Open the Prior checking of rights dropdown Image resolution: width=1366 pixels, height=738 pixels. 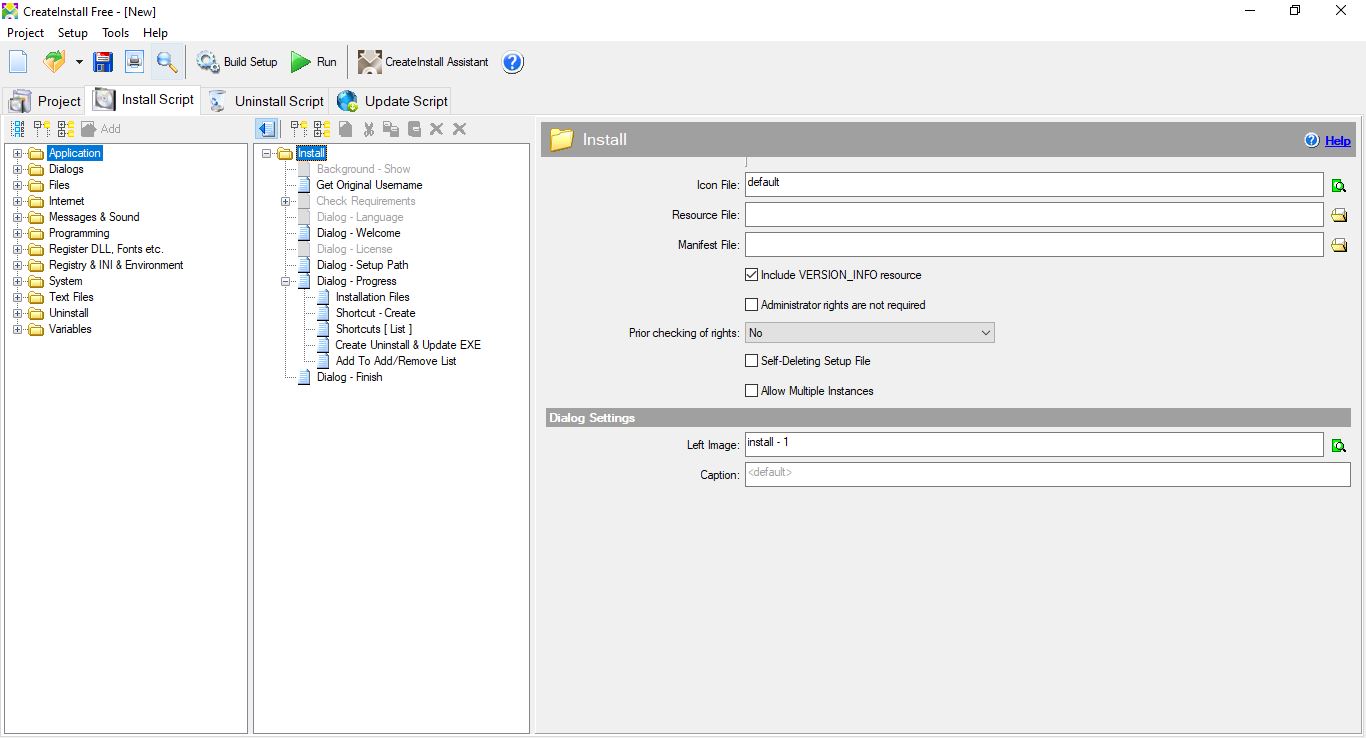pyautogui.click(x=870, y=333)
